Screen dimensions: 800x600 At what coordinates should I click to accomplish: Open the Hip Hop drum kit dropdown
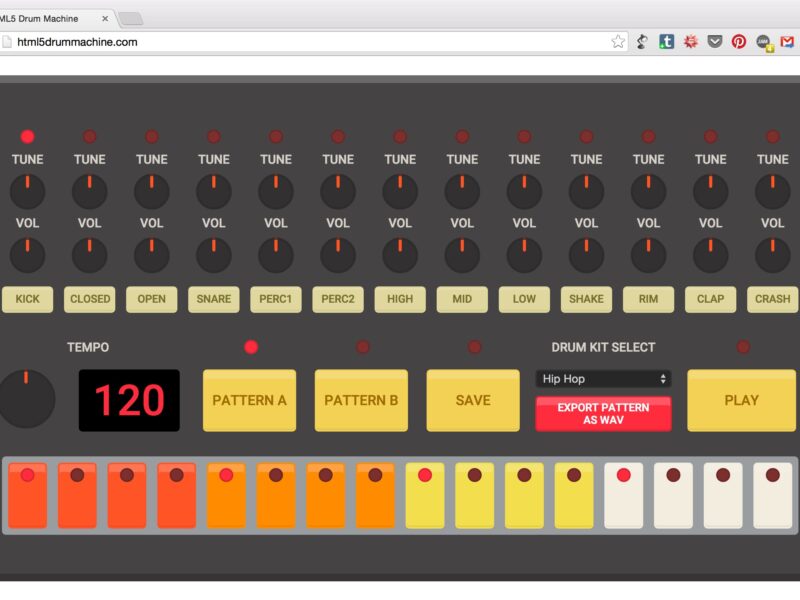(x=603, y=379)
